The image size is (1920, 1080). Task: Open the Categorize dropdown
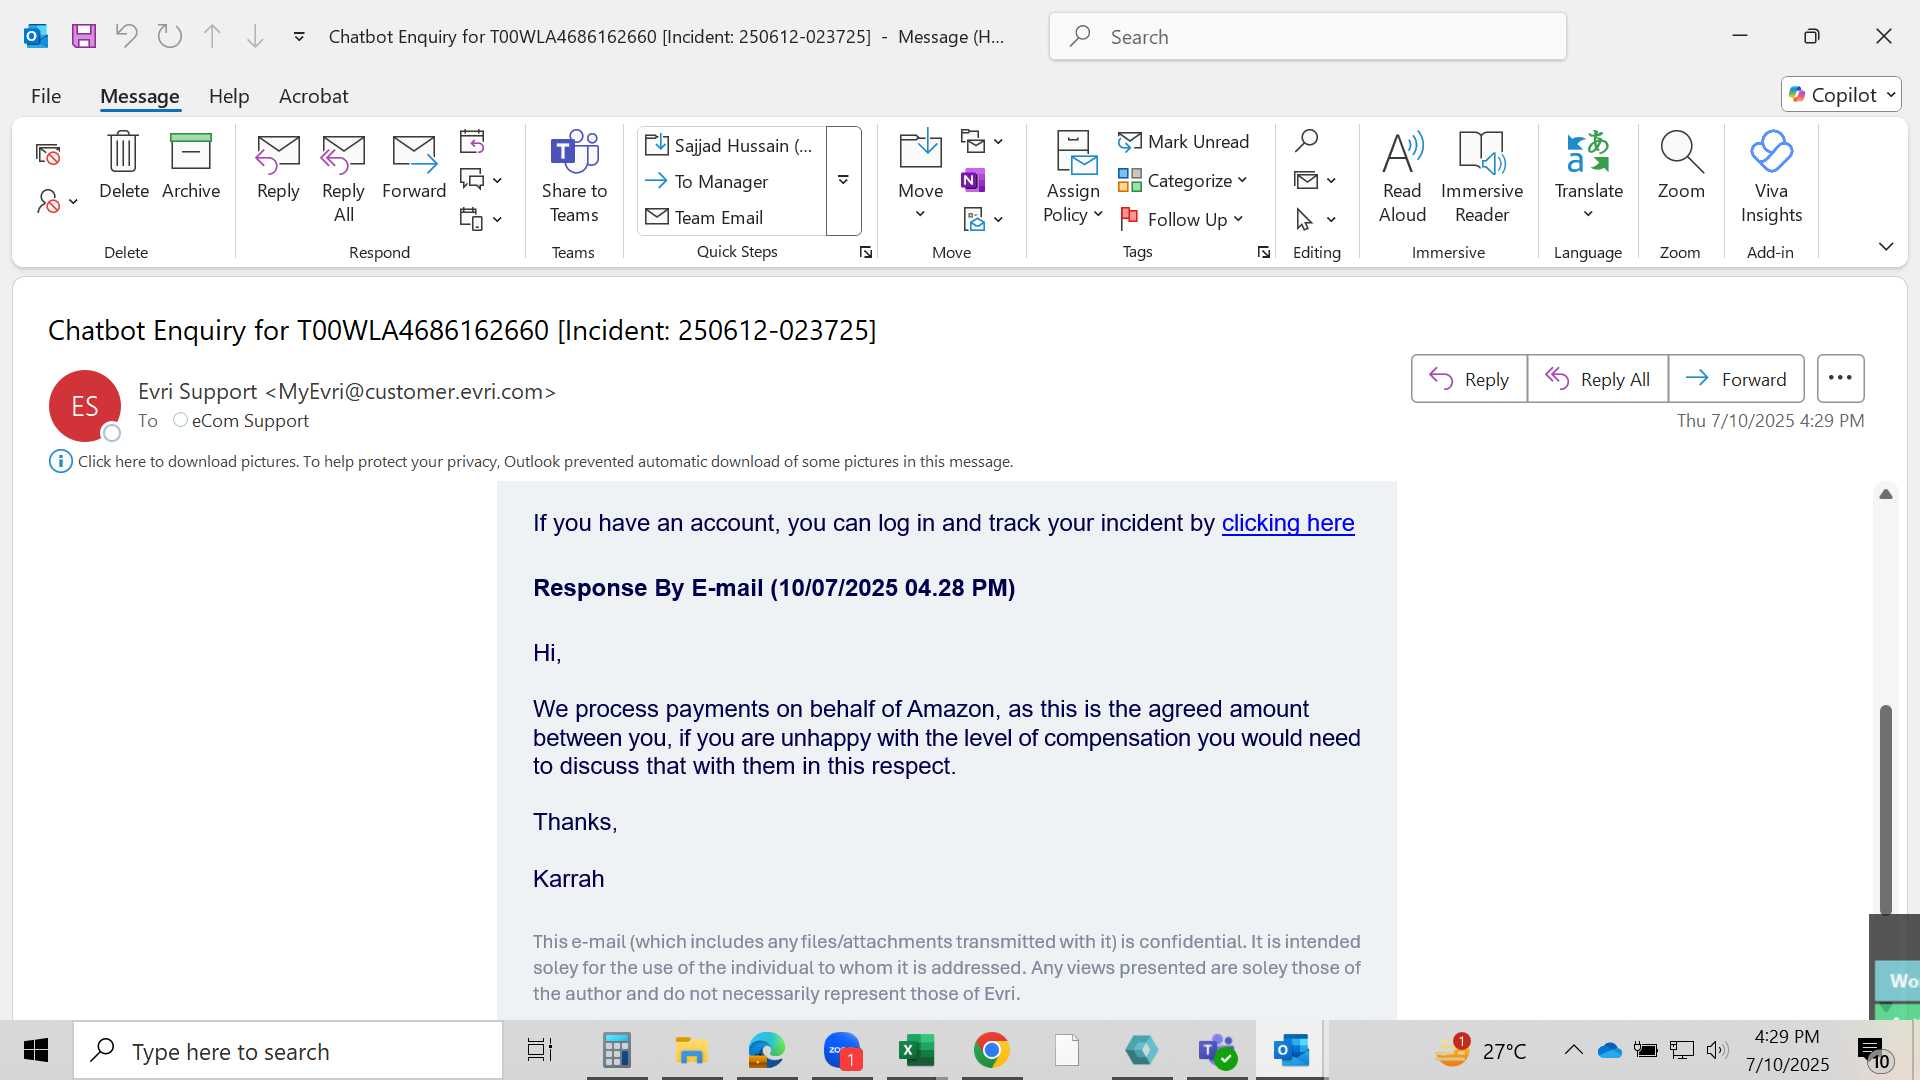pyautogui.click(x=1183, y=180)
